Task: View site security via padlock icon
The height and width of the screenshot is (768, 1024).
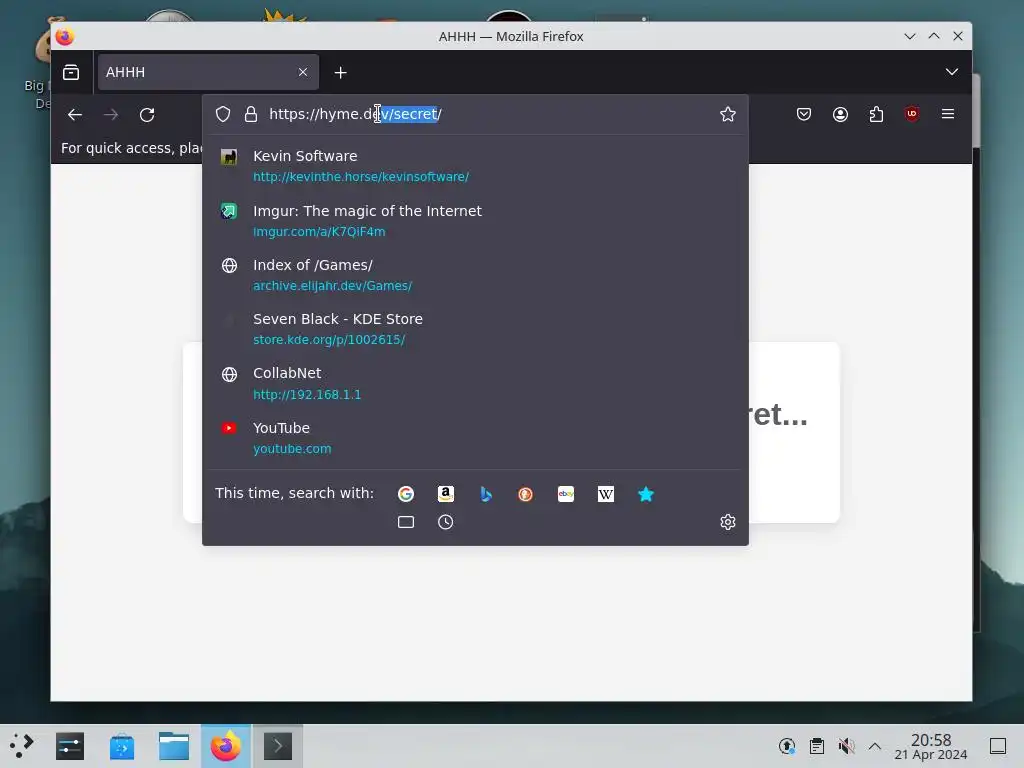Action: tap(251, 114)
